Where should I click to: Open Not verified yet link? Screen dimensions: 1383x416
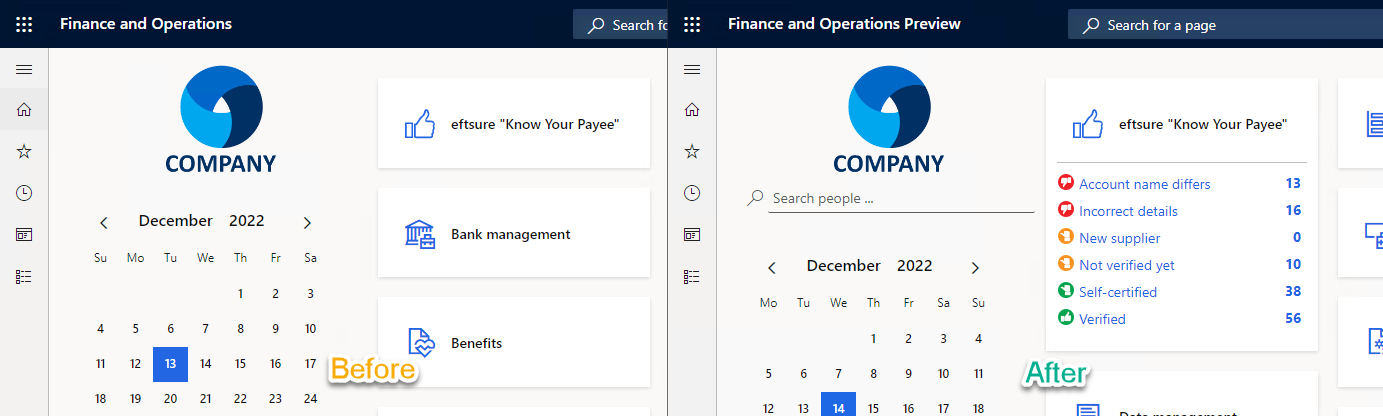click(x=1127, y=265)
